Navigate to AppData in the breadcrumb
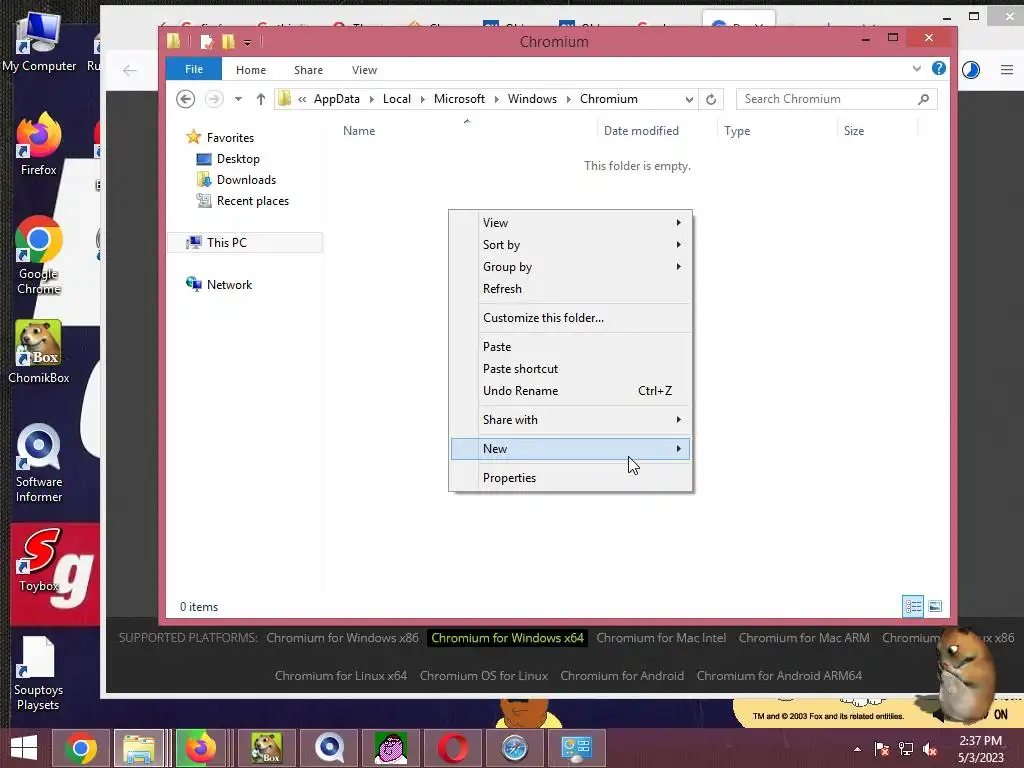Viewport: 1024px width, 768px height. point(336,99)
